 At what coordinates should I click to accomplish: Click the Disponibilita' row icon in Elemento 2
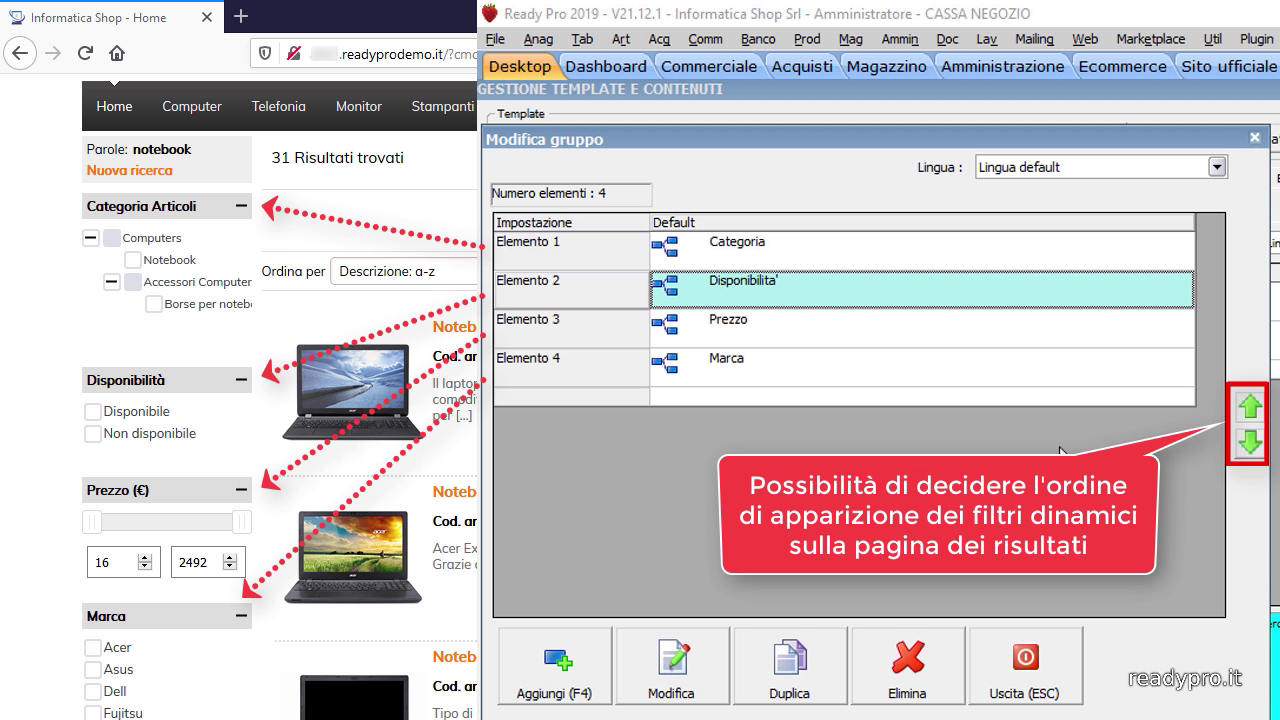(665, 285)
